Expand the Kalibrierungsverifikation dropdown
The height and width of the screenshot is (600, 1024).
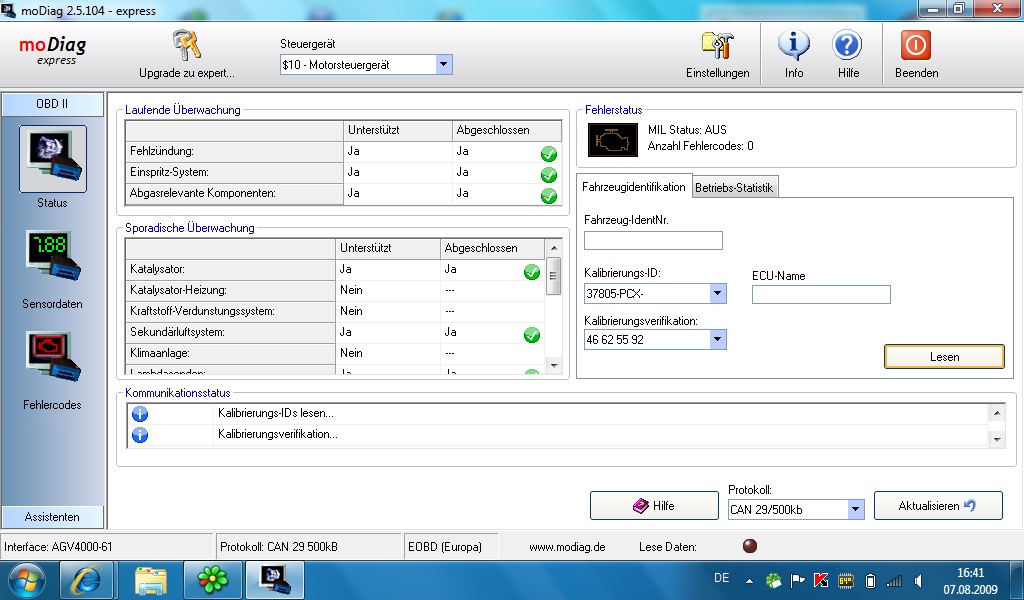point(717,340)
